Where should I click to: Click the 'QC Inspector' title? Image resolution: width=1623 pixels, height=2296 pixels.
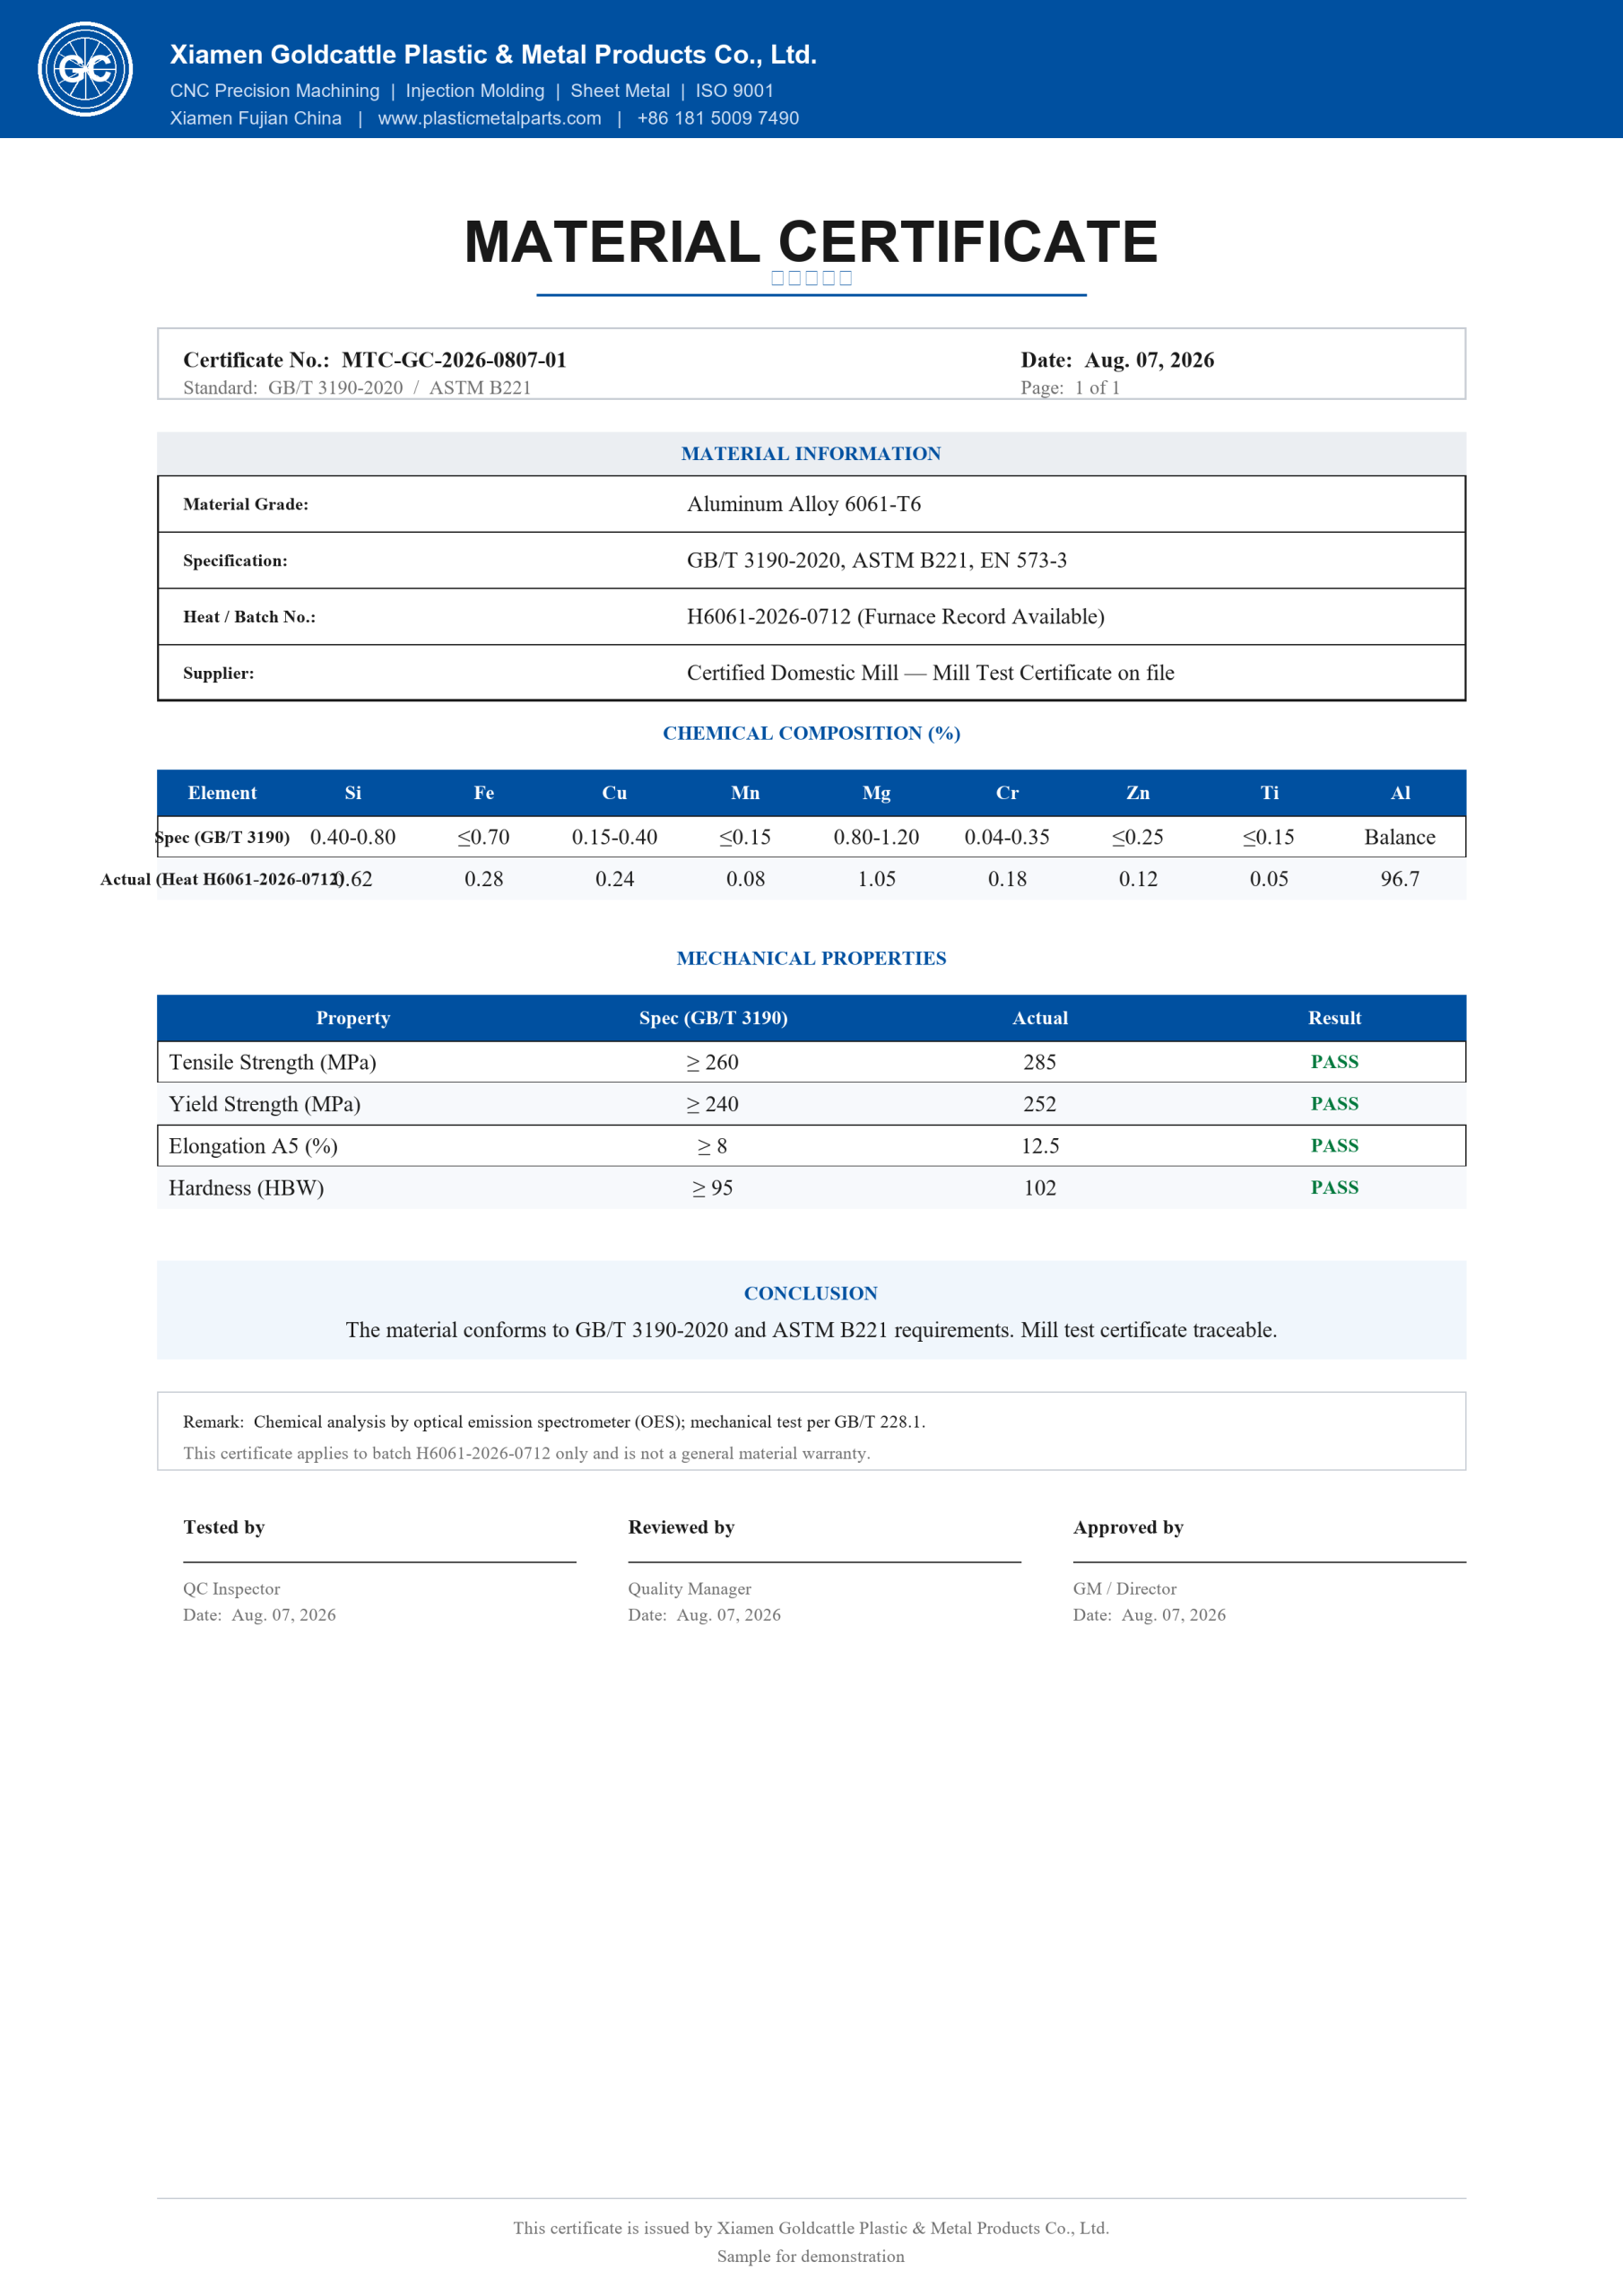231,1589
